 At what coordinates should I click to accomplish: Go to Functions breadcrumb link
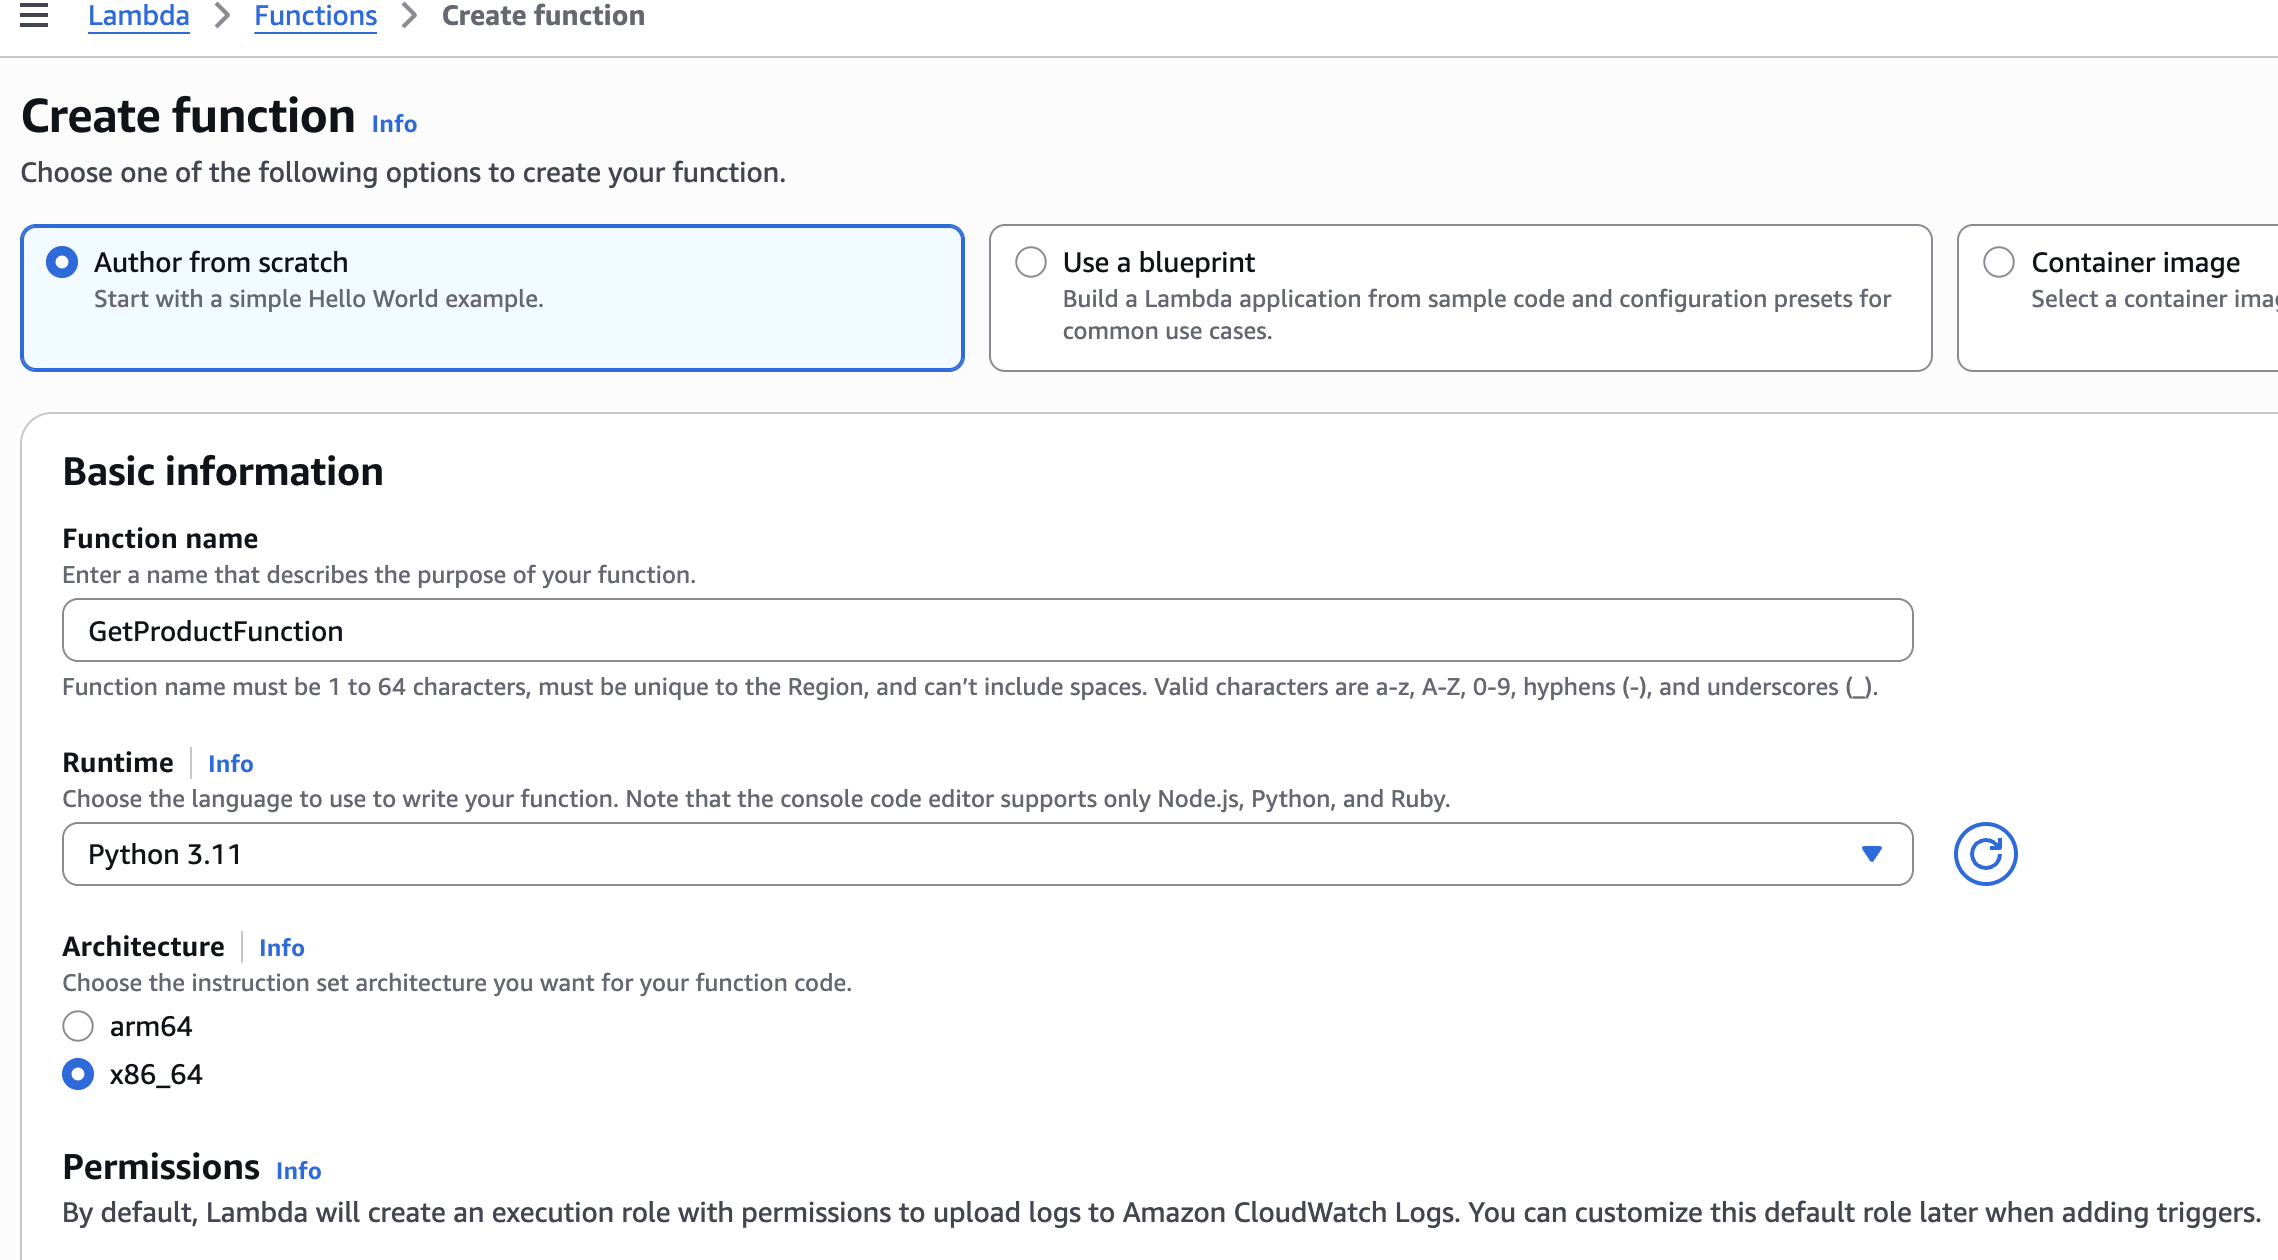(x=315, y=16)
